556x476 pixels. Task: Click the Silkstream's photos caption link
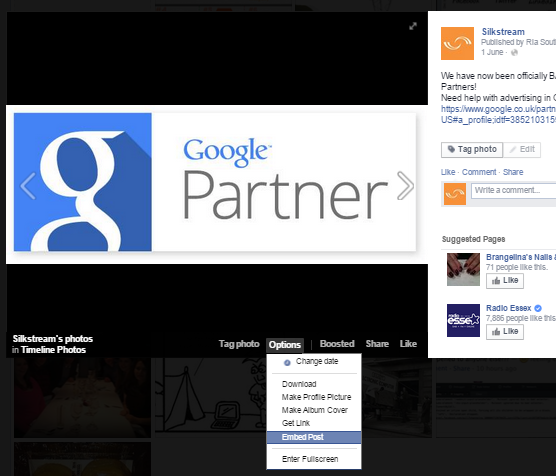53,339
